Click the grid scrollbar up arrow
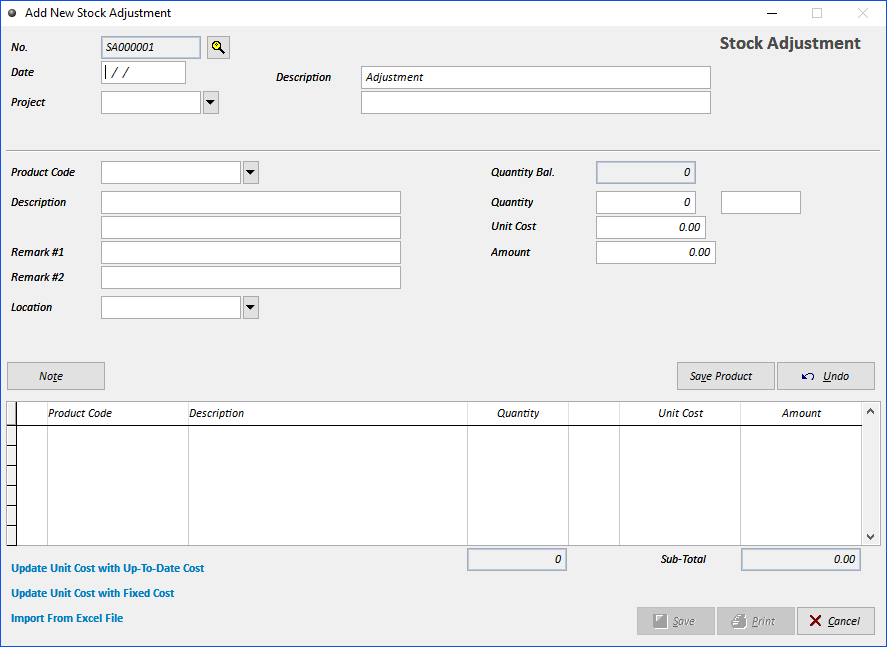The width and height of the screenshot is (887, 647). coord(871,411)
